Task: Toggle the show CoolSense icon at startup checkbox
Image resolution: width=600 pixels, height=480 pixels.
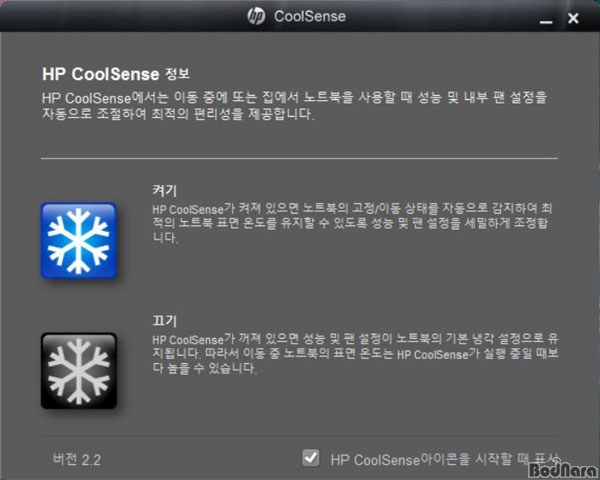Action: click(x=310, y=458)
